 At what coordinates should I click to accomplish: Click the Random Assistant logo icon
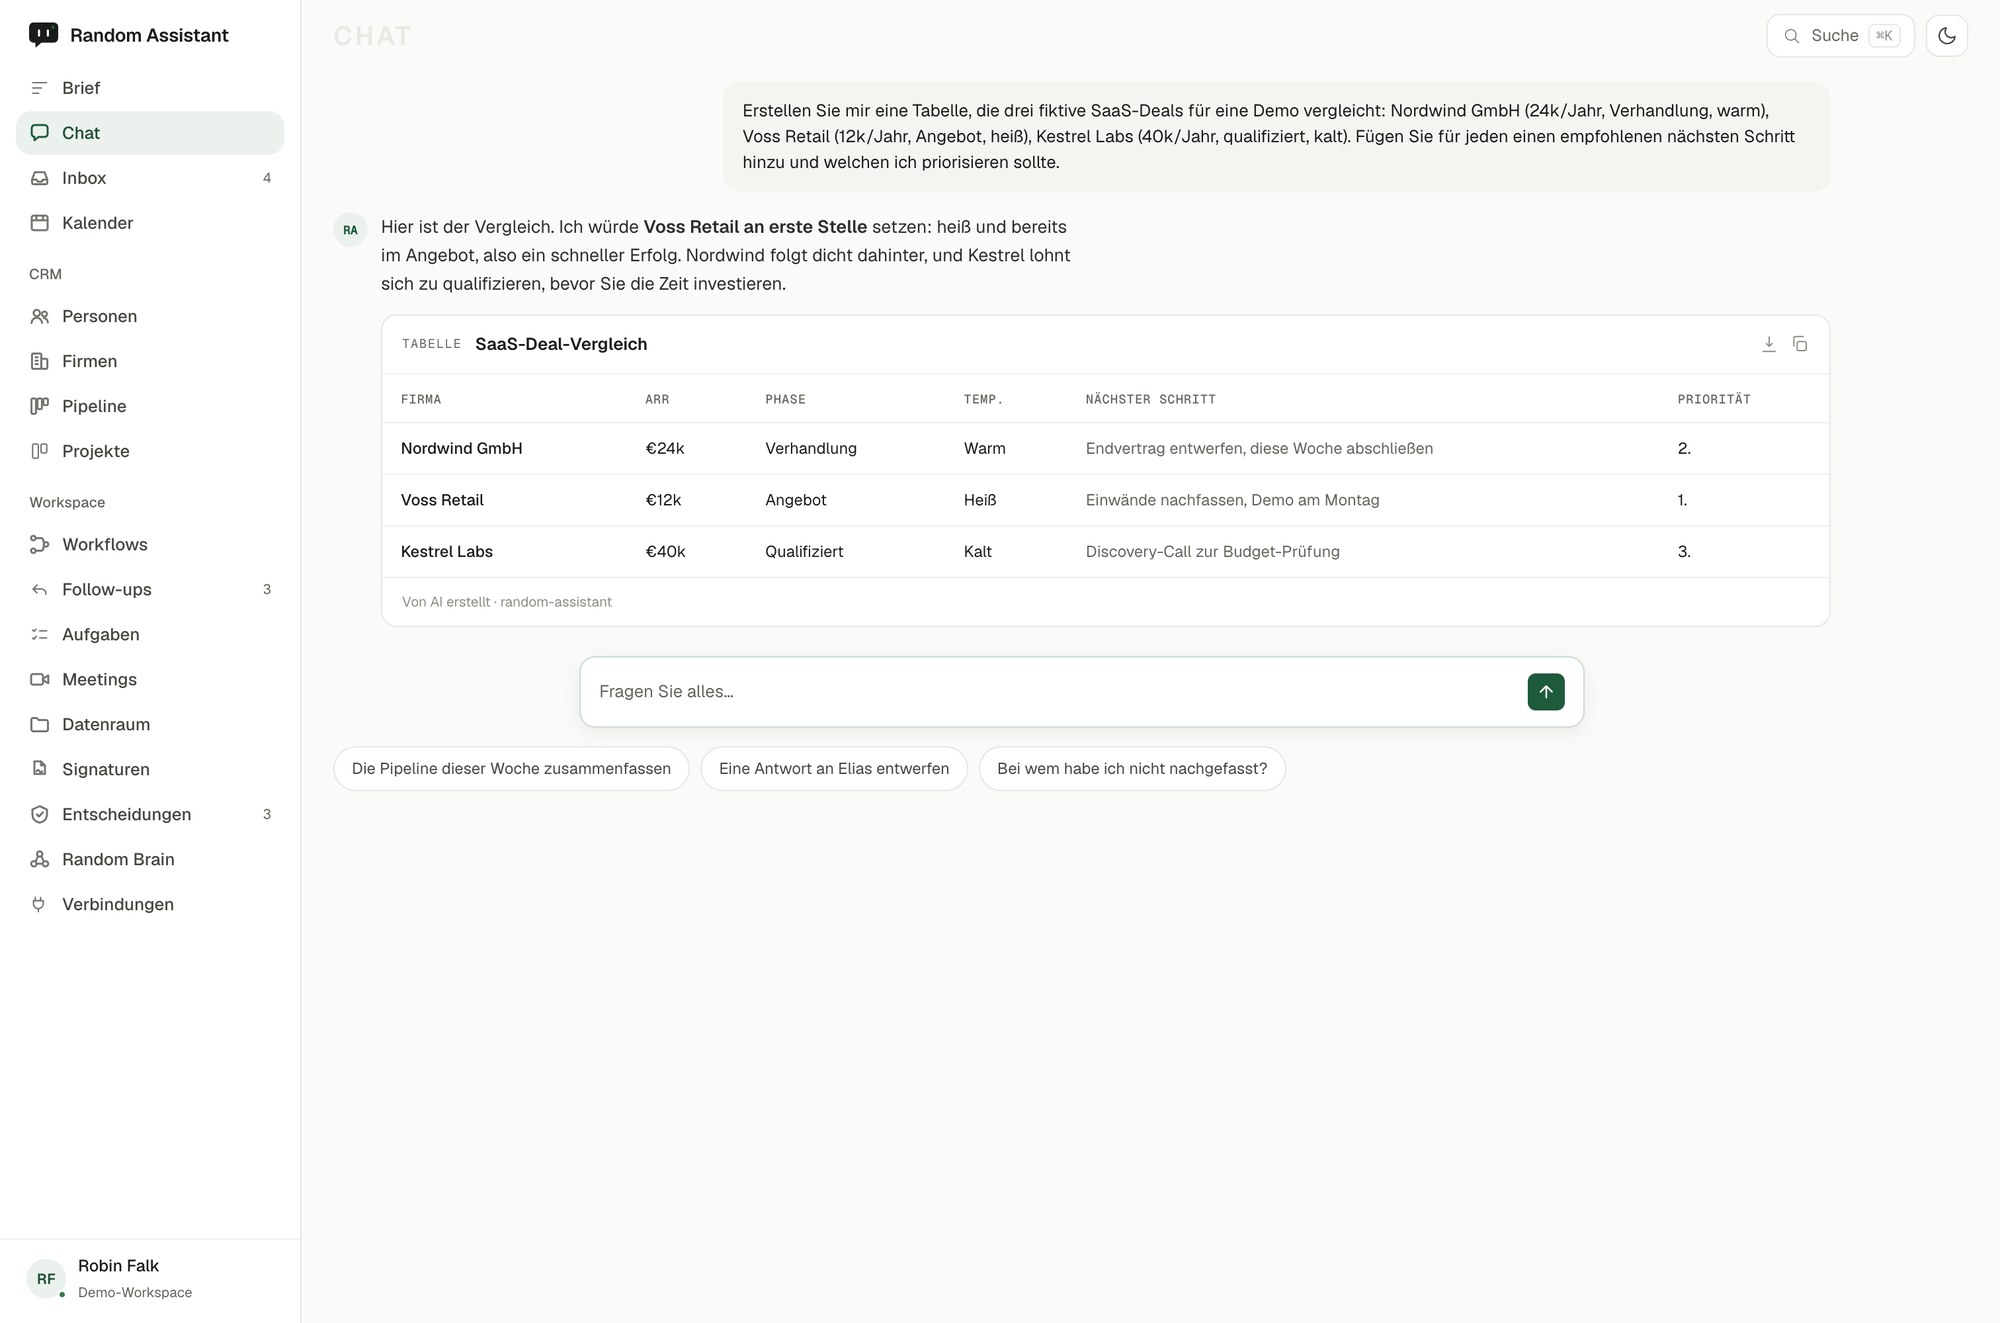pyautogui.click(x=43, y=35)
